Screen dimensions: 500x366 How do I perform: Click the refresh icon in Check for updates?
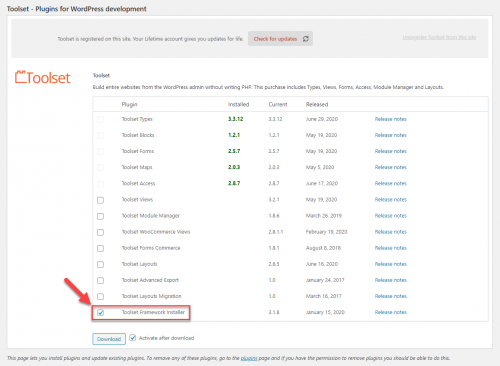pos(306,39)
